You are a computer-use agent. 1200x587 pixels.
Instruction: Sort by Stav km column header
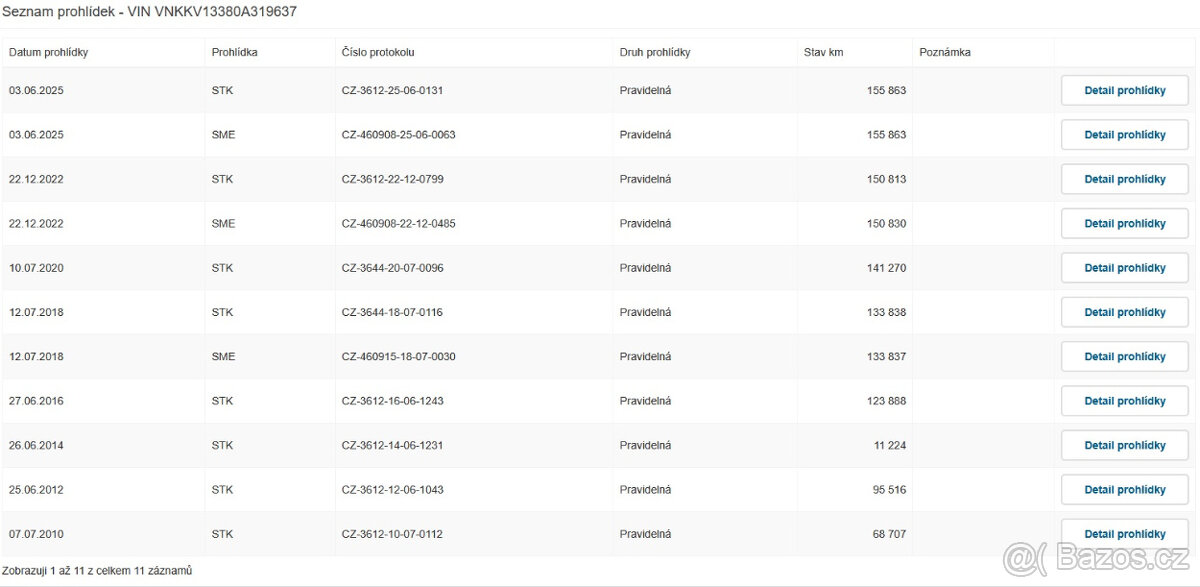(x=823, y=52)
